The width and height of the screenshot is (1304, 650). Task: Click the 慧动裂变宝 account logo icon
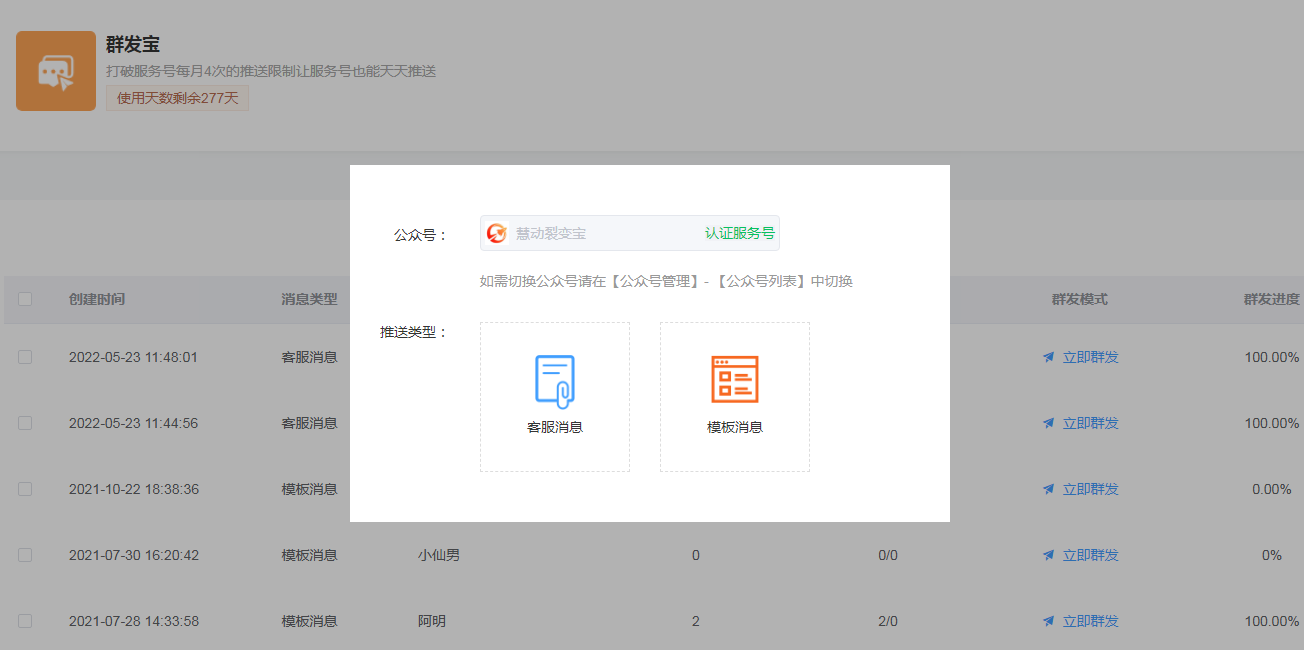point(497,233)
